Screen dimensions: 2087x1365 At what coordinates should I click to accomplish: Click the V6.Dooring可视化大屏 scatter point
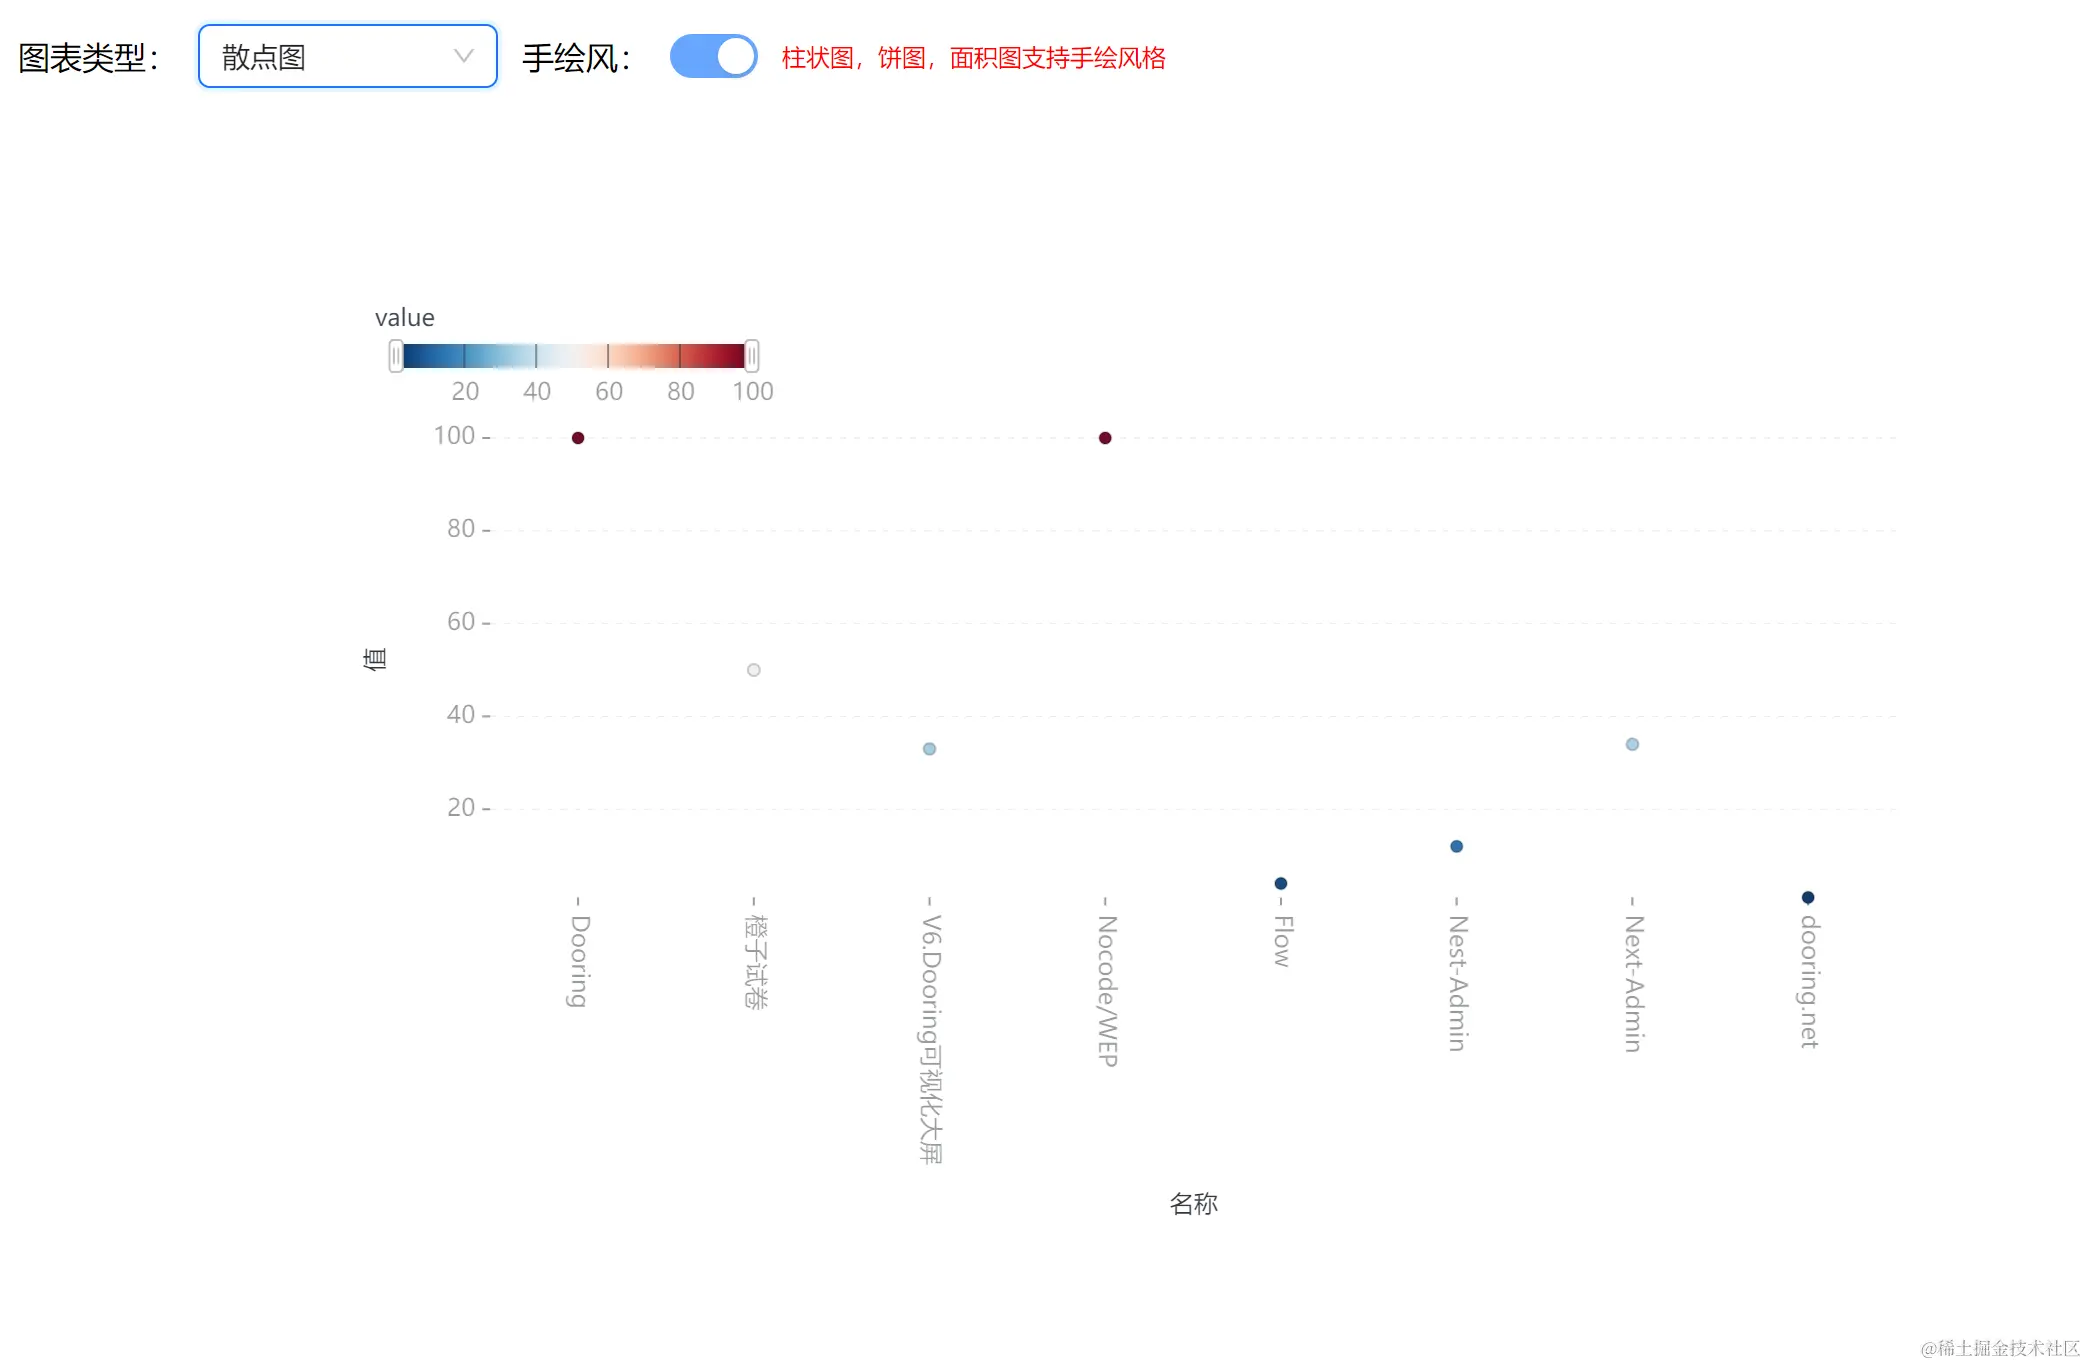pyautogui.click(x=930, y=749)
